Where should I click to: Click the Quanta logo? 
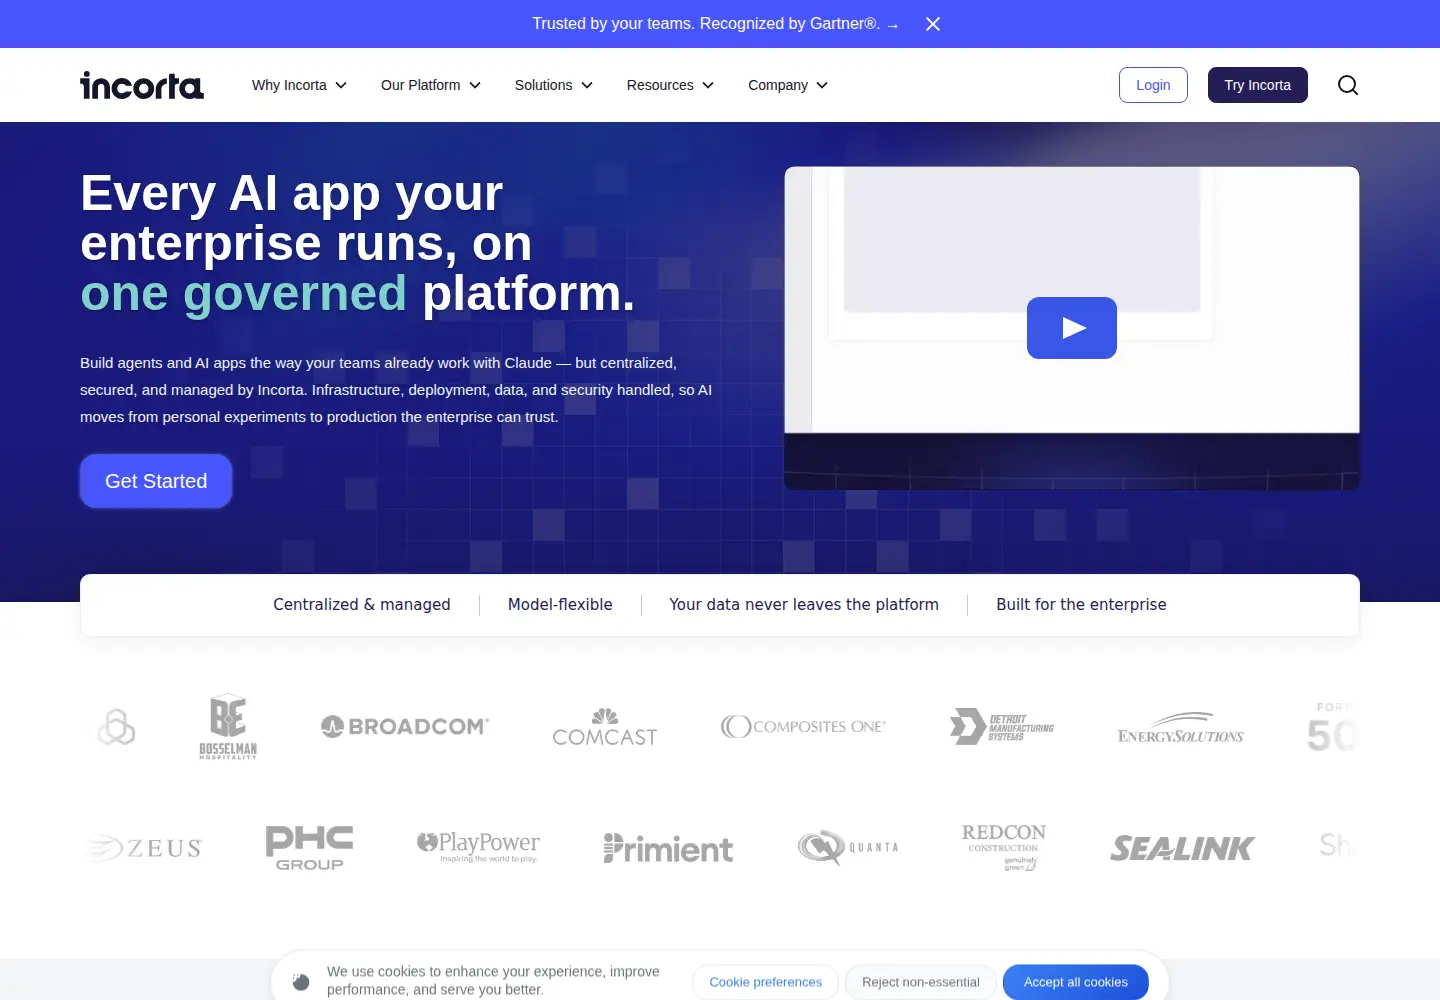pos(848,848)
